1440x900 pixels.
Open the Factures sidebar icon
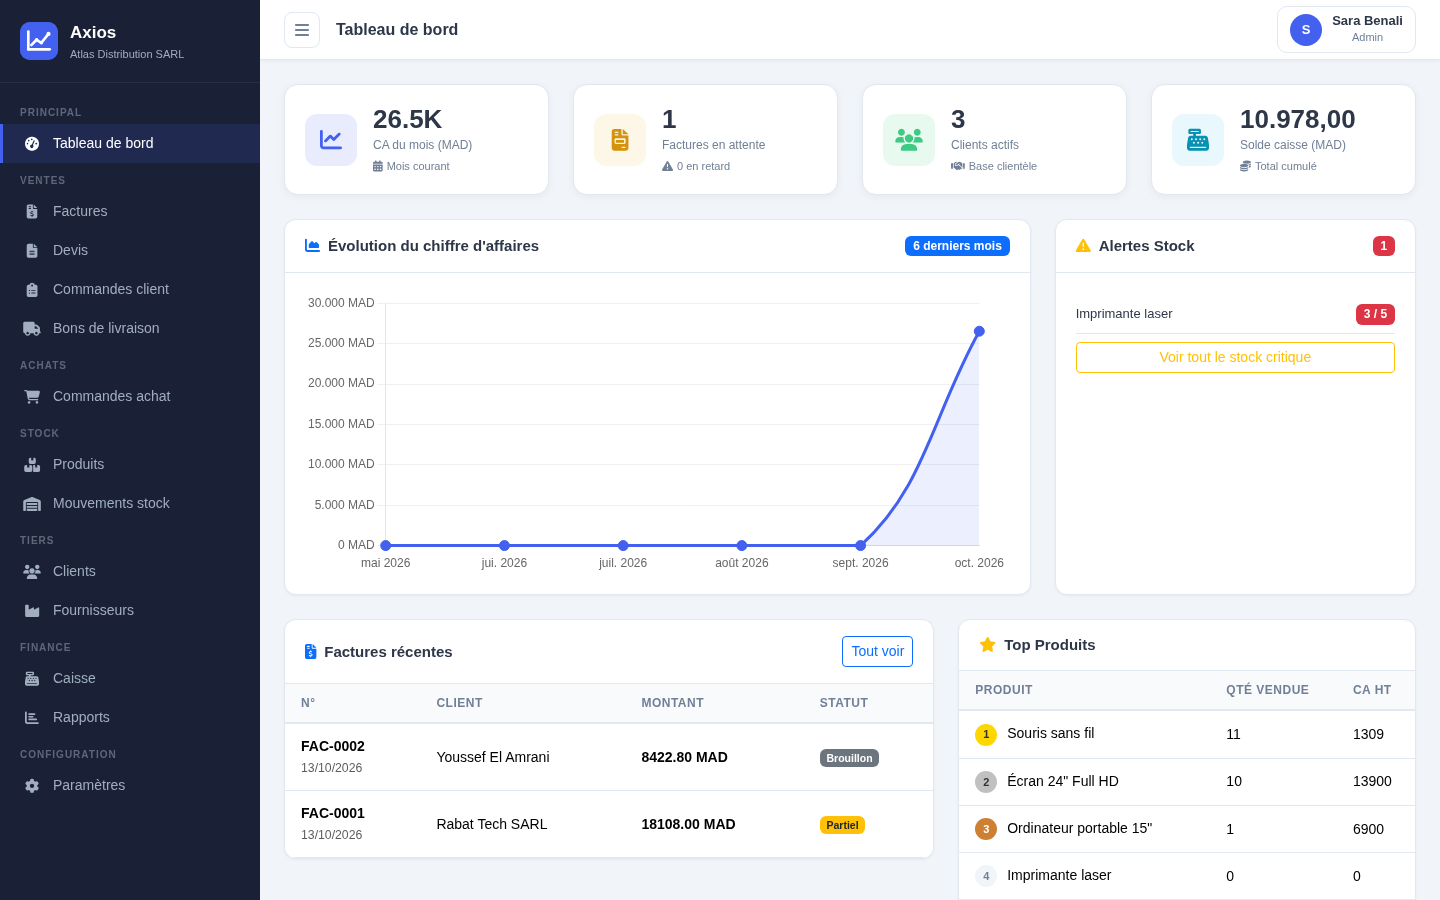(x=32, y=211)
